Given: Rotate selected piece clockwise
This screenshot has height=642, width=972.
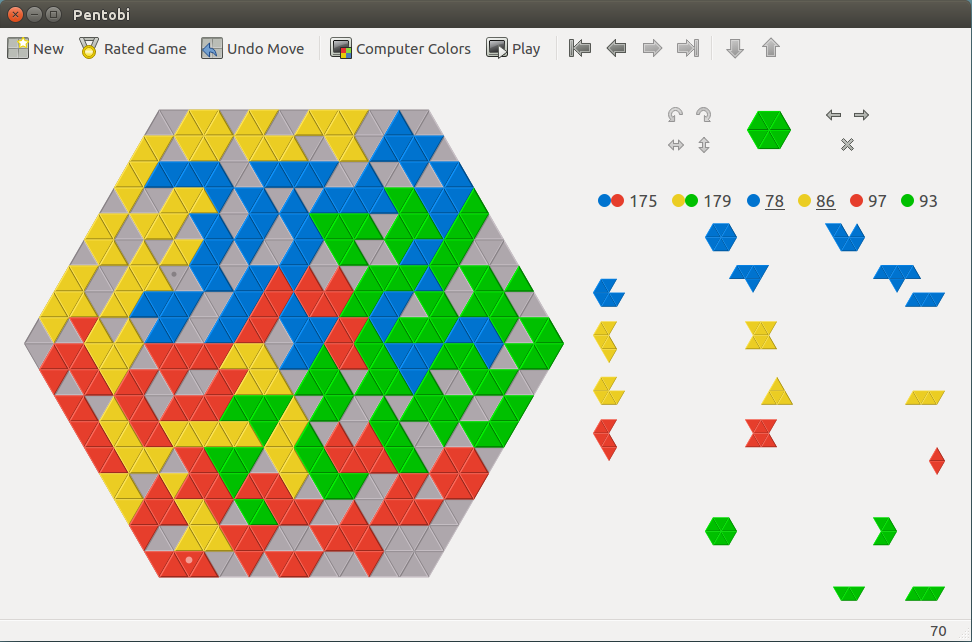Looking at the screenshot, I should click(x=704, y=115).
